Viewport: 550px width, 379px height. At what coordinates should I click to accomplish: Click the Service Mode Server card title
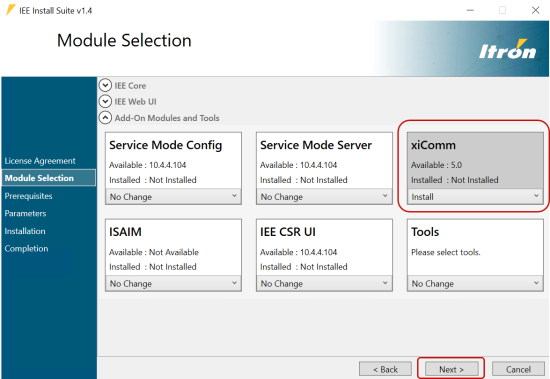click(316, 145)
